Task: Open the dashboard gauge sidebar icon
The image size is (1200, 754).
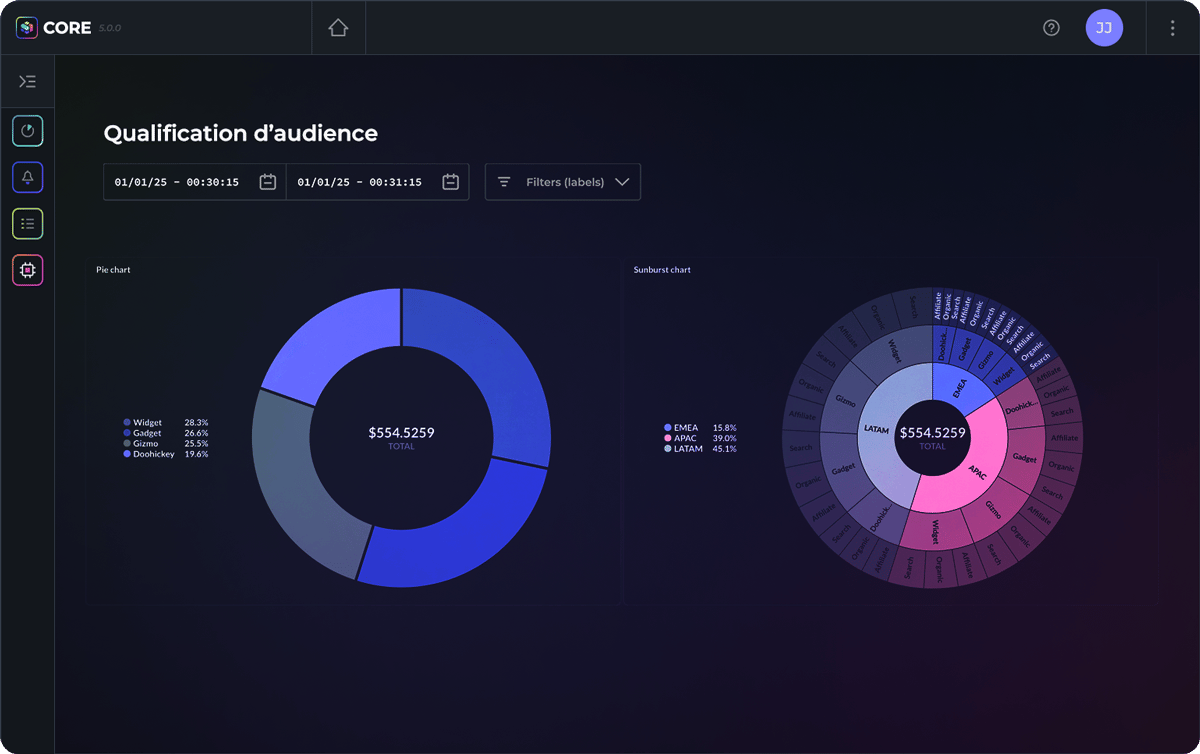Action: click(x=27, y=131)
